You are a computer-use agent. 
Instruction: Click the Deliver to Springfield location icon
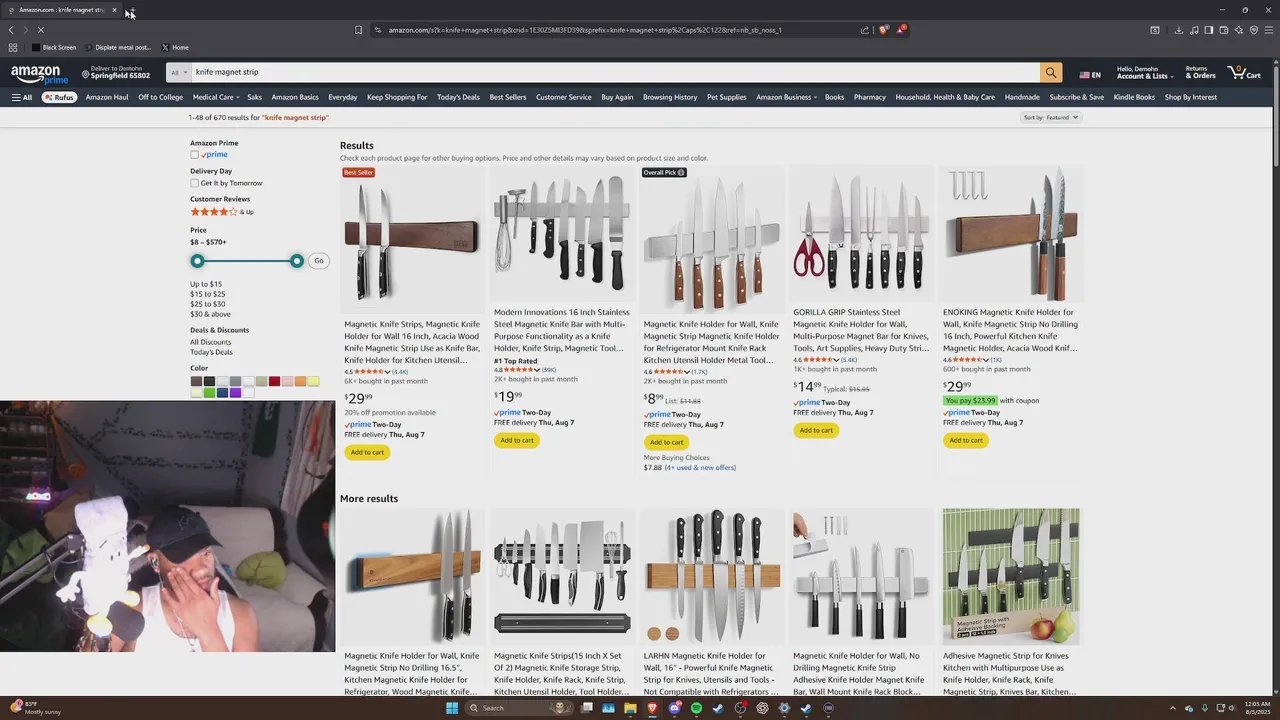coord(86,75)
